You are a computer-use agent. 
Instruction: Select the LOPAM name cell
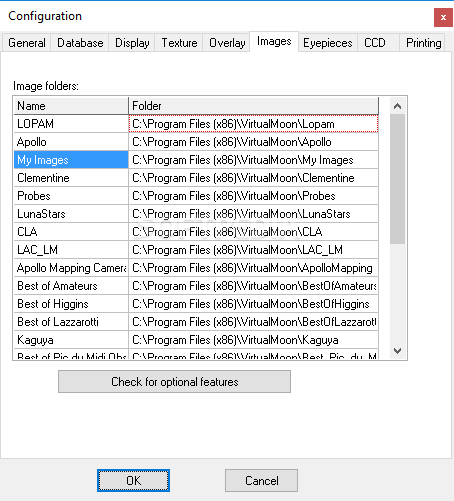pos(71,124)
